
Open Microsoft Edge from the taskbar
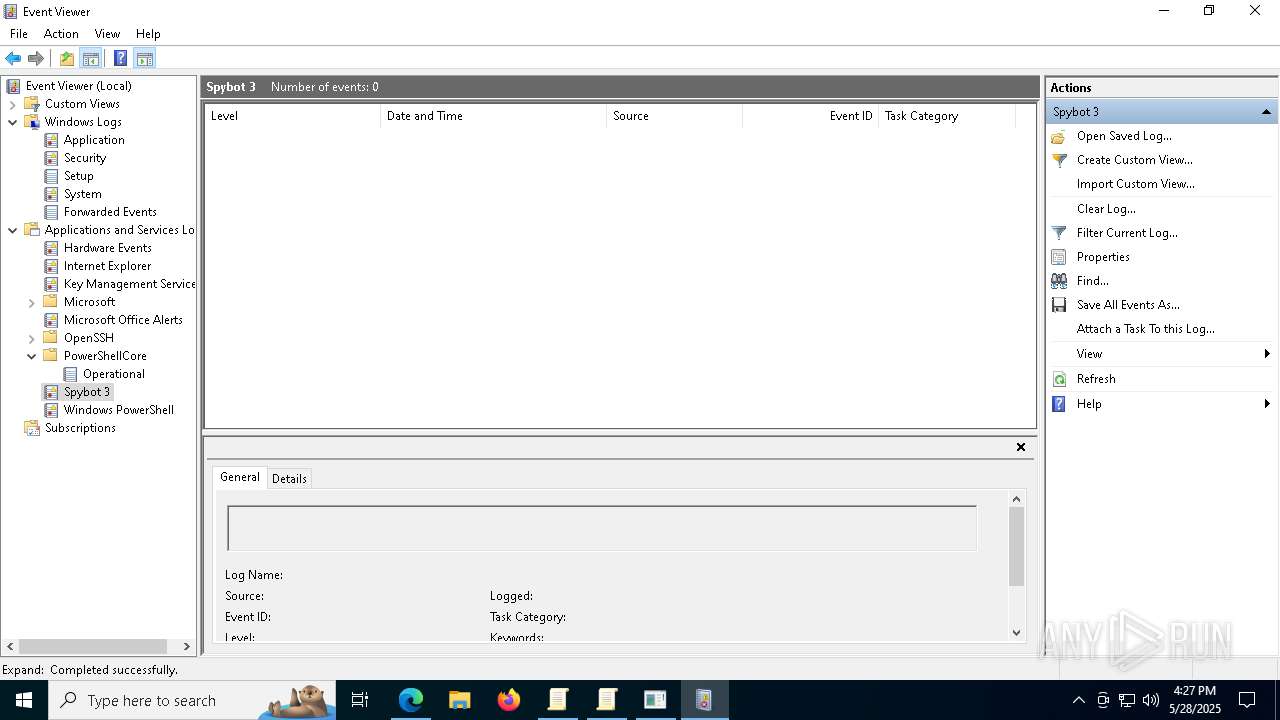click(x=411, y=700)
